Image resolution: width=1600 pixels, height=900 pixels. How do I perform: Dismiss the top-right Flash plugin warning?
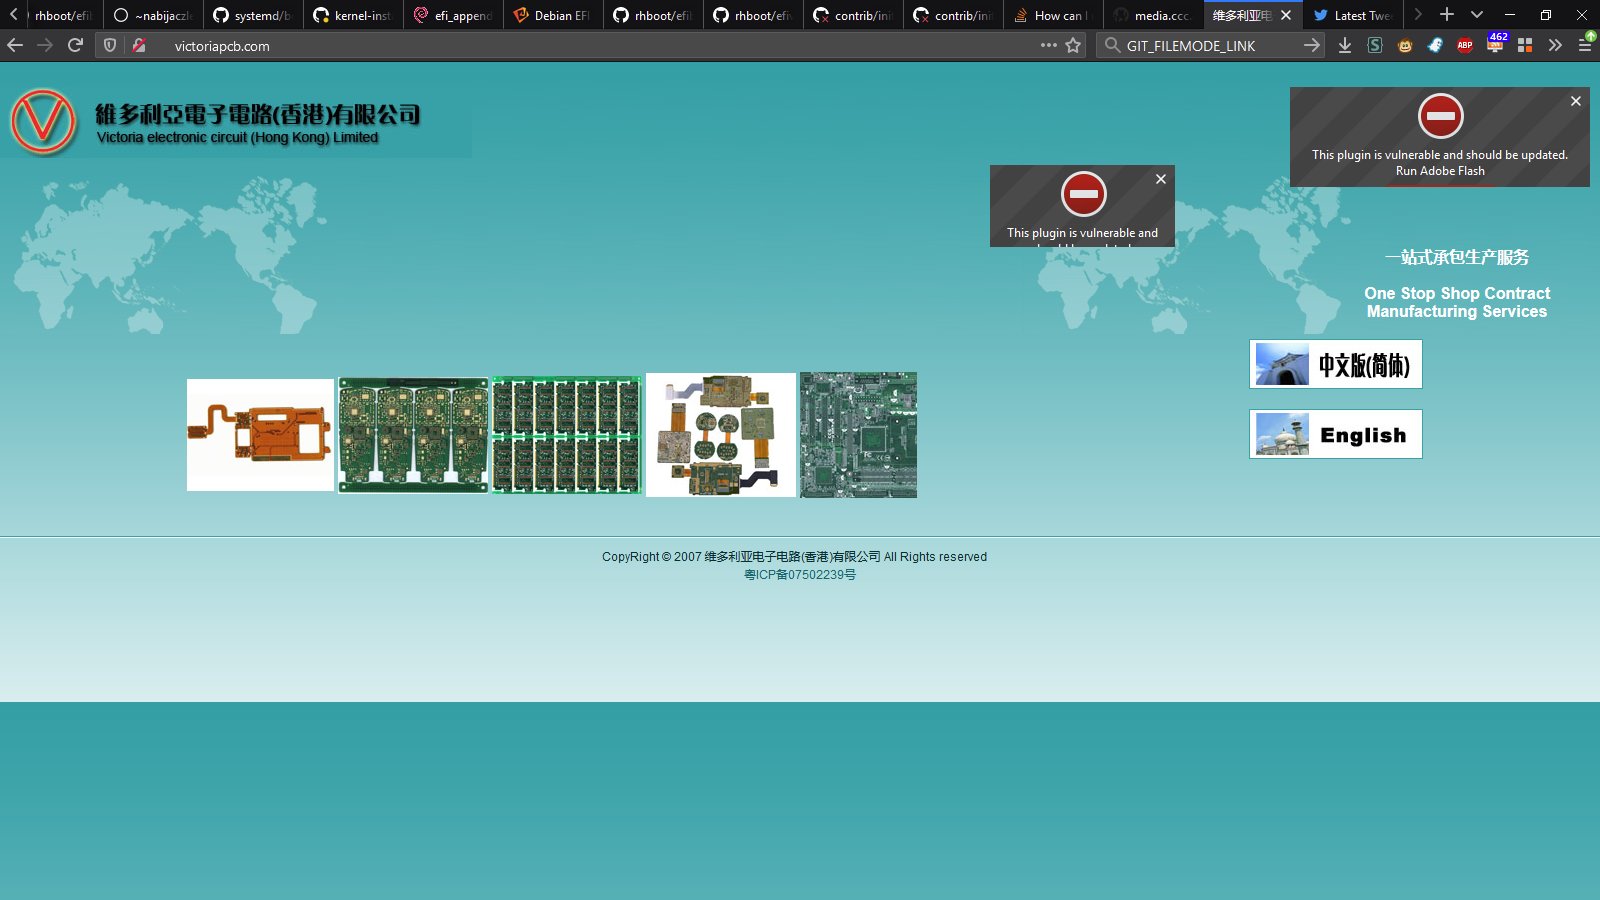[1575, 101]
